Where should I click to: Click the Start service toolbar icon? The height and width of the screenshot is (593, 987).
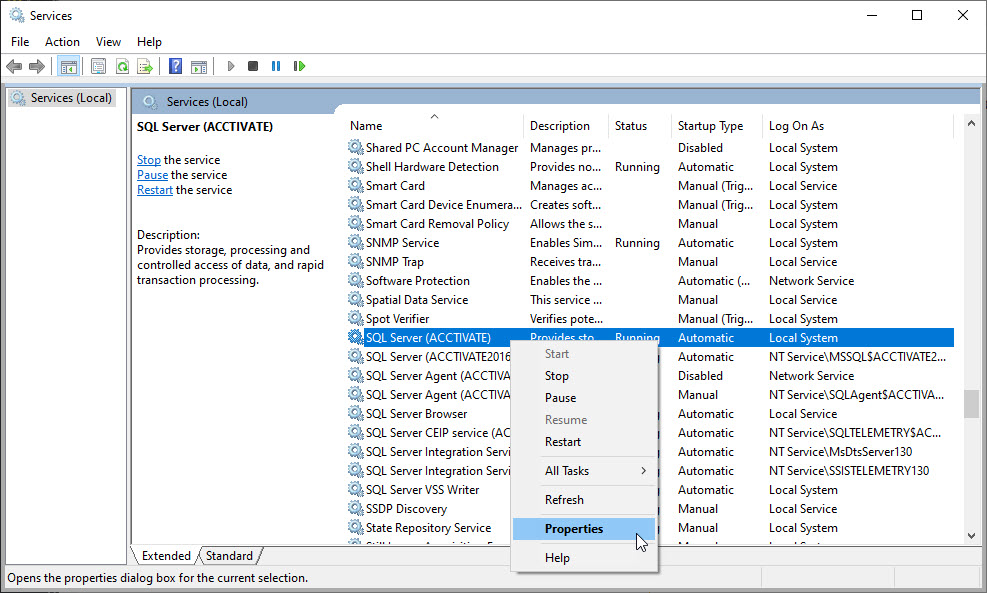(x=230, y=66)
